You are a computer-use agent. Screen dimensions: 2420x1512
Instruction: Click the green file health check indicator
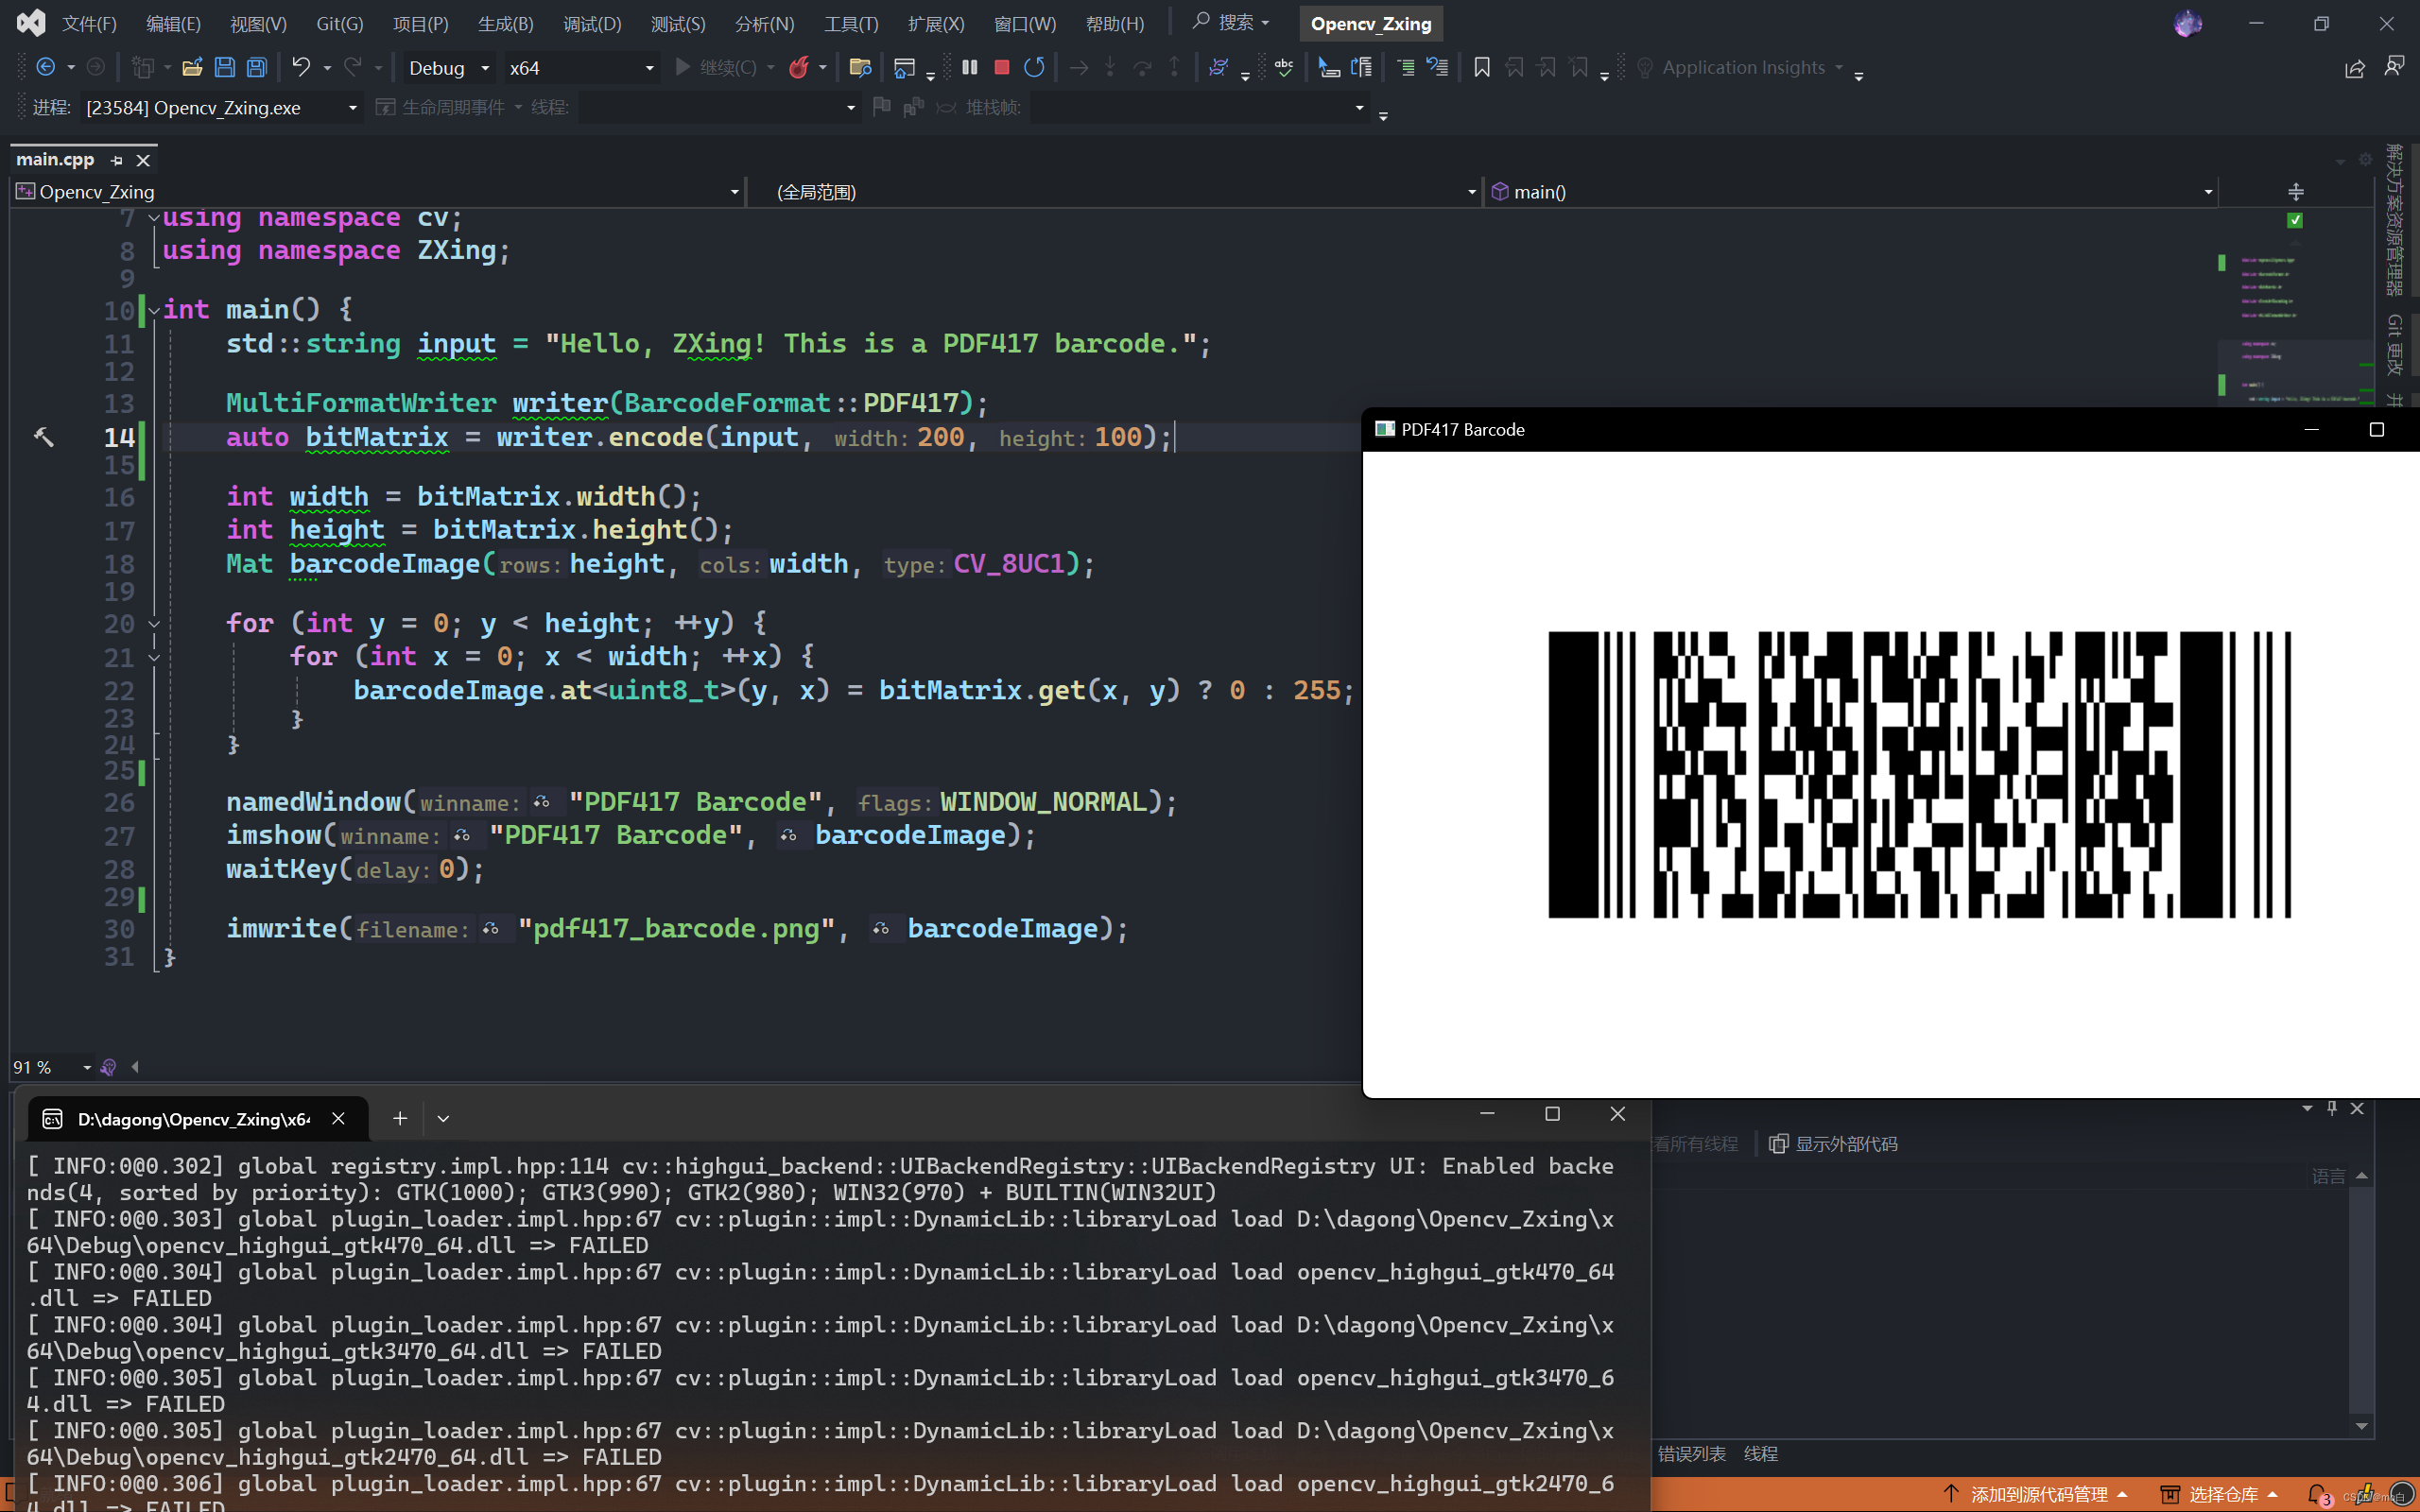pyautogui.click(x=2295, y=220)
